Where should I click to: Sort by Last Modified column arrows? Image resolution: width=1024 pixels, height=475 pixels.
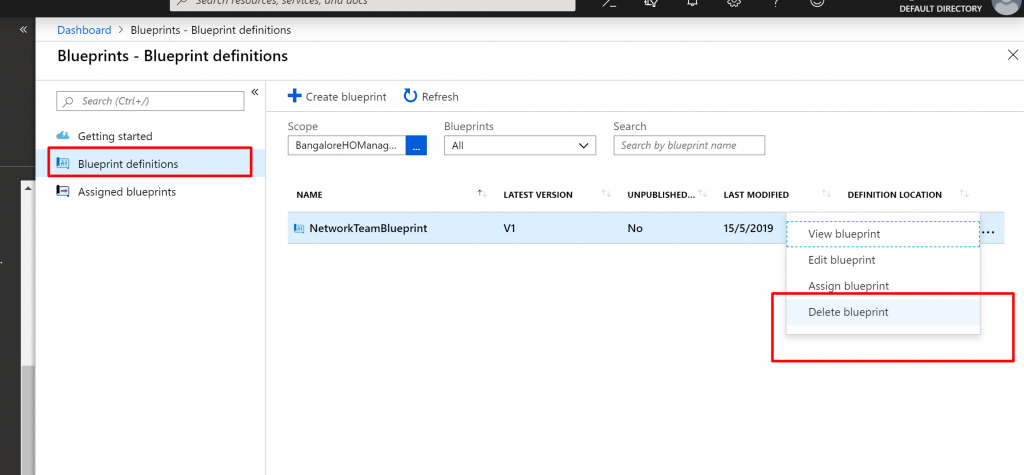826,194
